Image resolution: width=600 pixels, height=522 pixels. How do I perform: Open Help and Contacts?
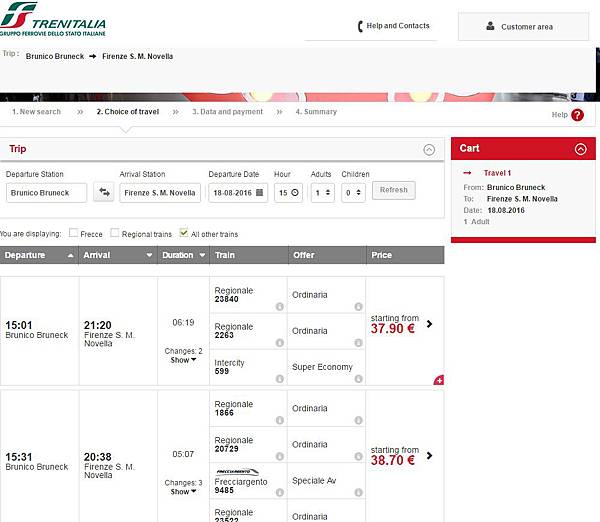point(394,26)
